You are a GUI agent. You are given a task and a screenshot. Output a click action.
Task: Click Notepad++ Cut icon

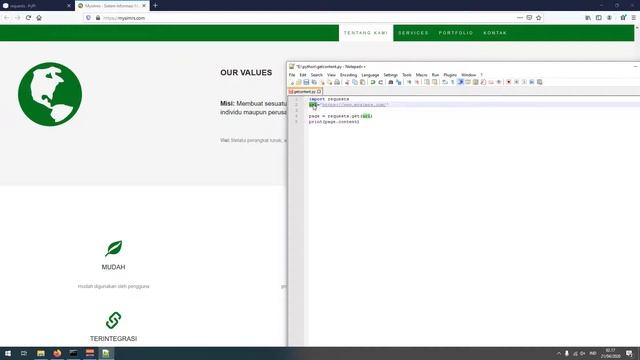coord(347,82)
